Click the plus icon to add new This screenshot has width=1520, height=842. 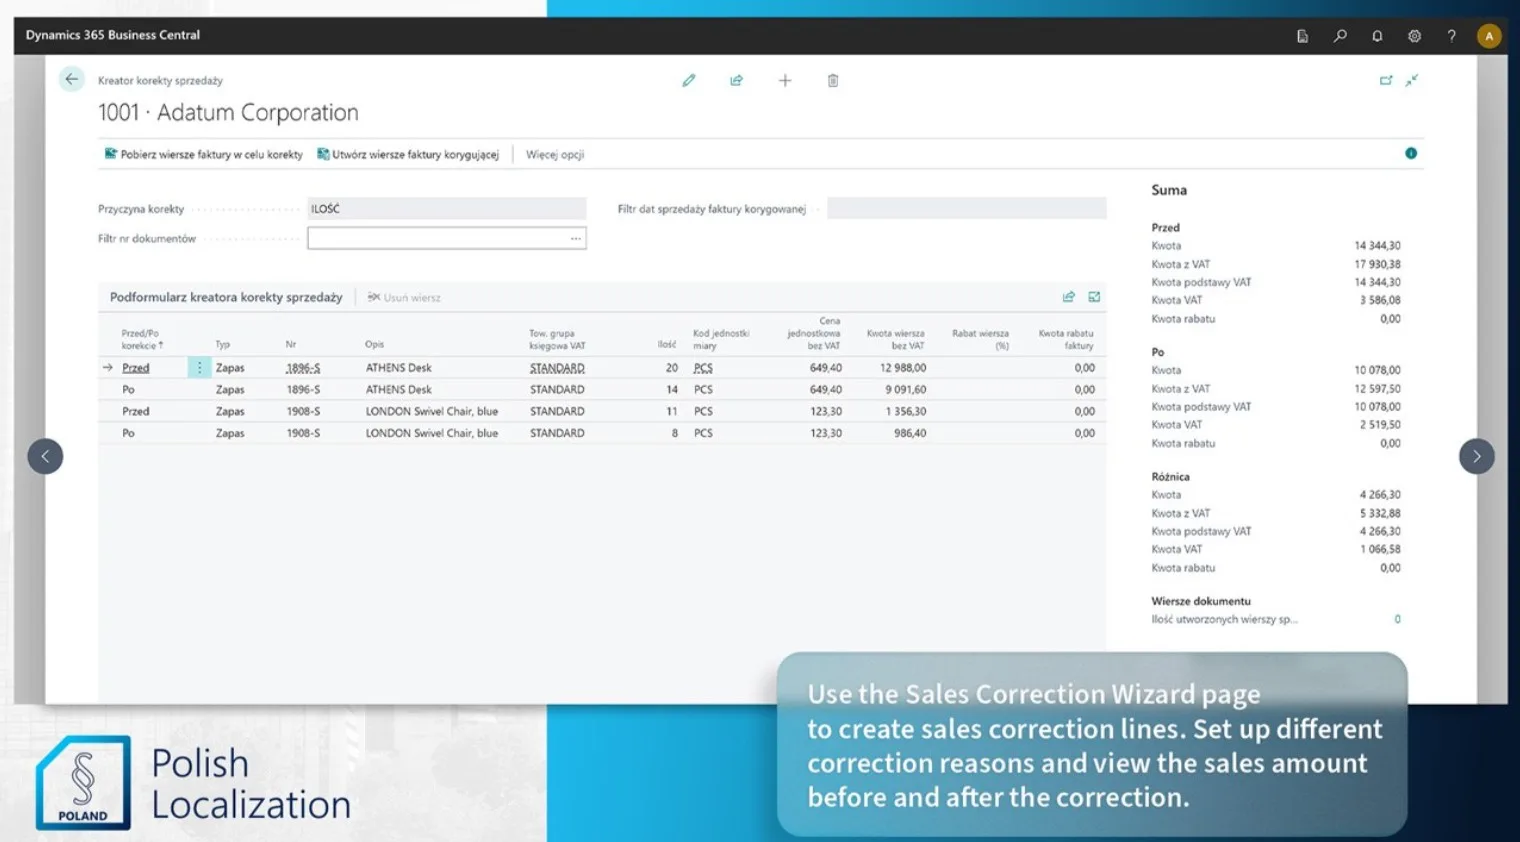[785, 80]
